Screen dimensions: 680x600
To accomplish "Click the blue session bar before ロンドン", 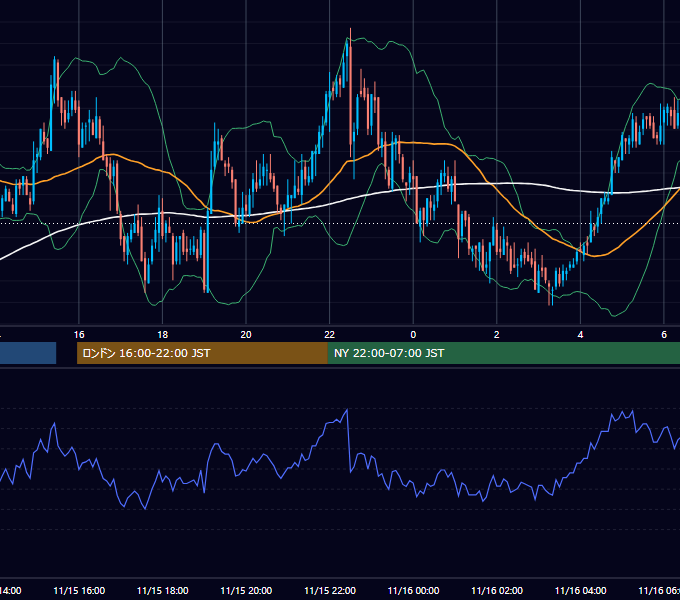I will [28, 353].
